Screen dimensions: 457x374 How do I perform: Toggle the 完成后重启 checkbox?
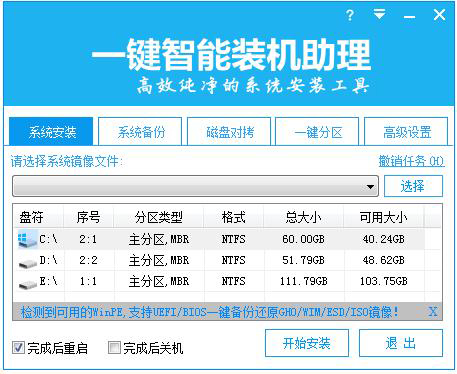[x=18, y=348]
